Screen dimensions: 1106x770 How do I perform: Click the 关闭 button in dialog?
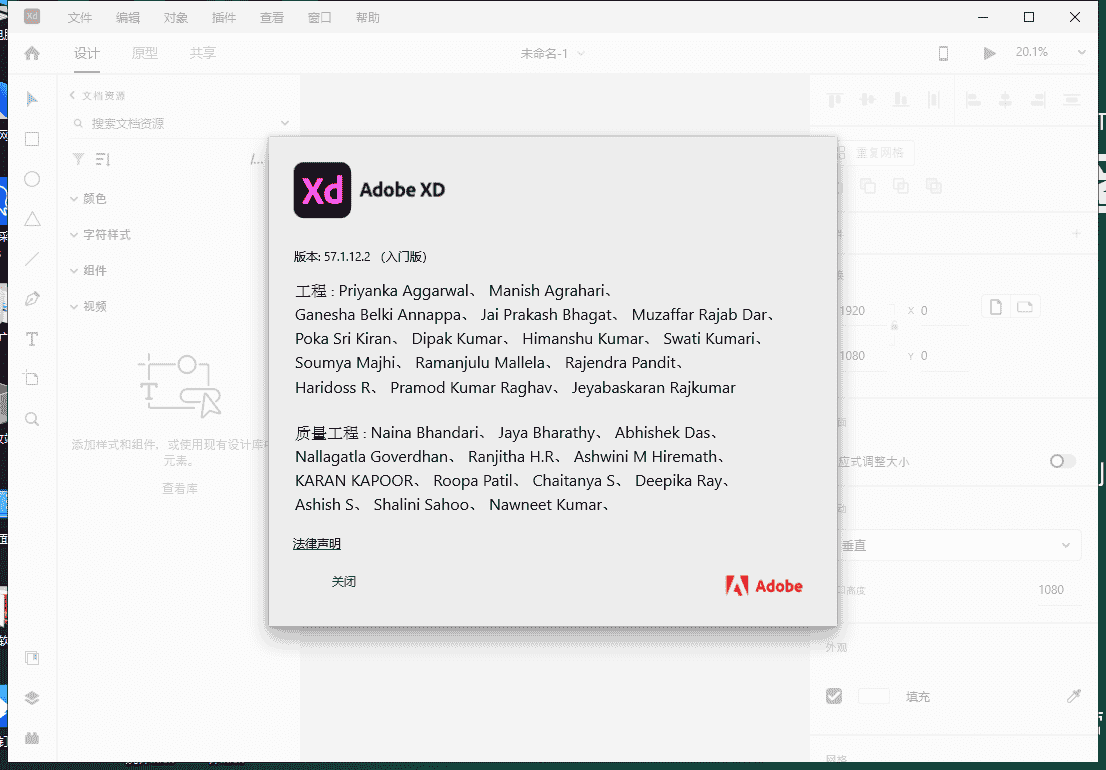[x=344, y=581]
